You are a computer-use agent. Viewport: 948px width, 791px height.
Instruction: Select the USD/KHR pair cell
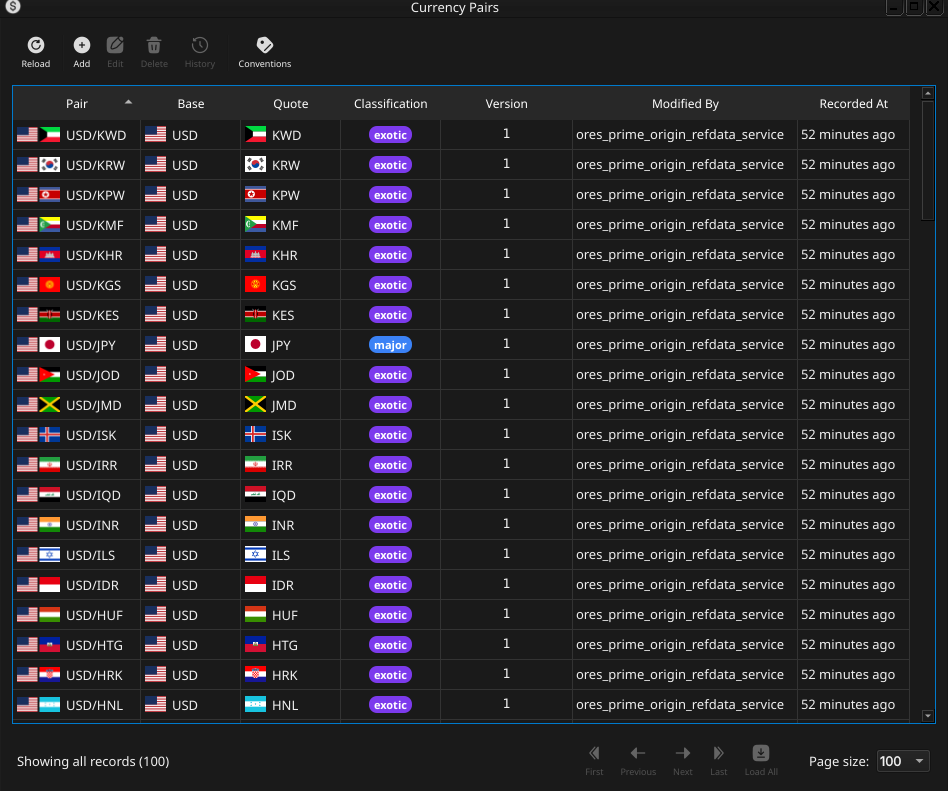click(x=77, y=255)
